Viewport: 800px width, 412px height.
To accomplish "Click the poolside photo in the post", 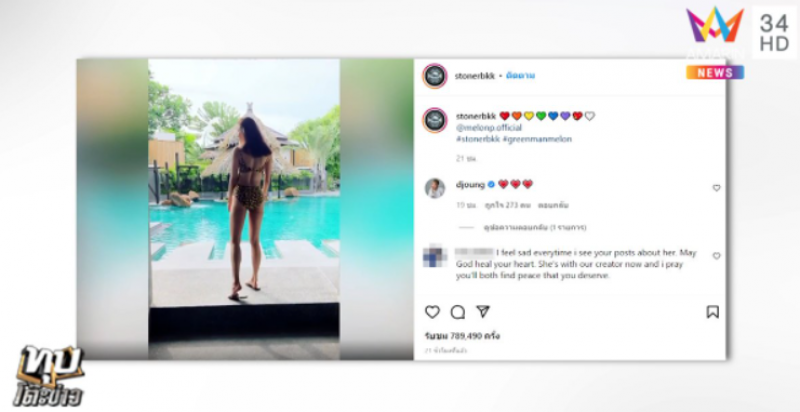I will click(x=244, y=209).
